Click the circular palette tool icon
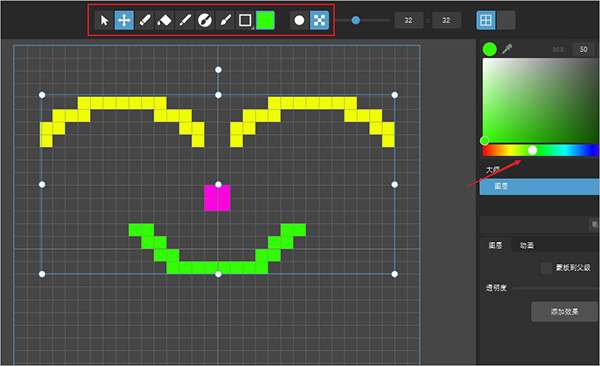The width and height of the screenshot is (600, 366). pos(204,20)
